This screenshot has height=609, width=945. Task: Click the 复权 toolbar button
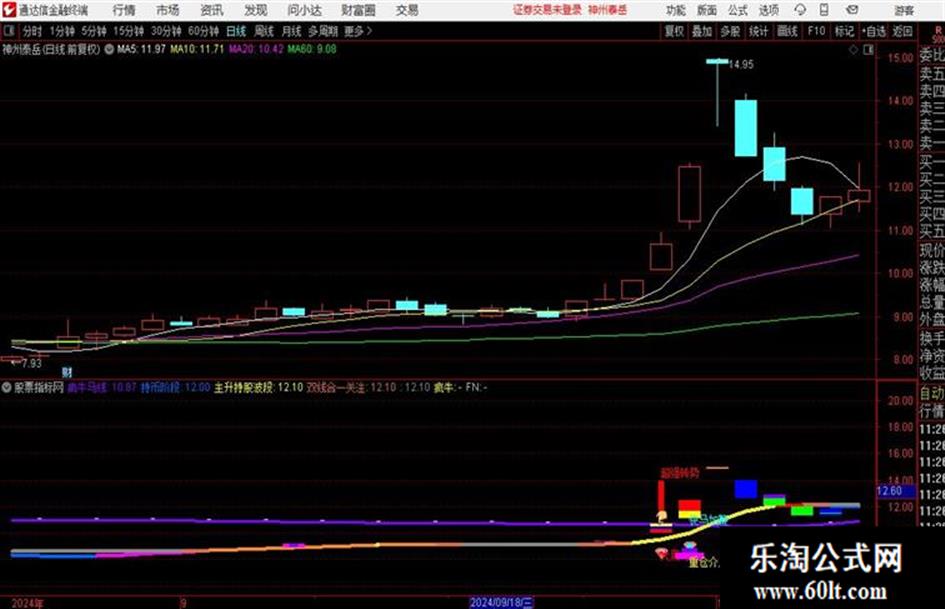674,31
